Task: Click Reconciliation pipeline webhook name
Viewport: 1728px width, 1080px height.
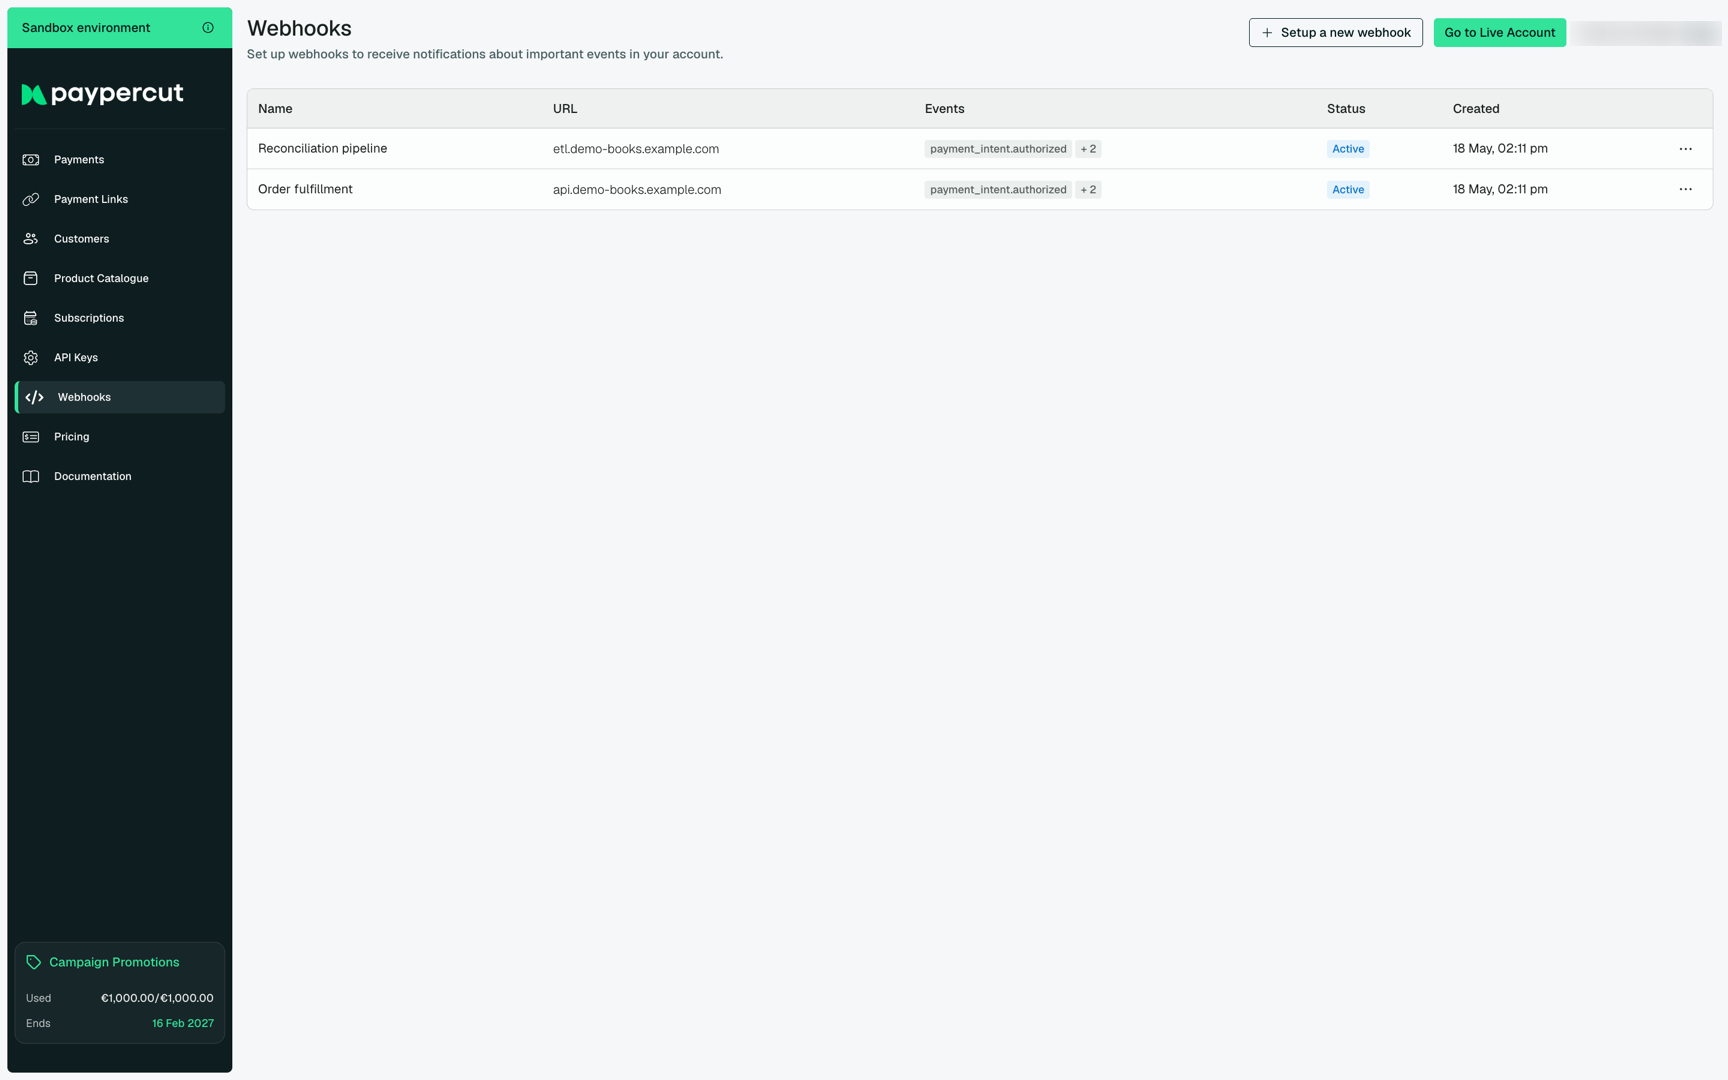Action: (x=322, y=149)
